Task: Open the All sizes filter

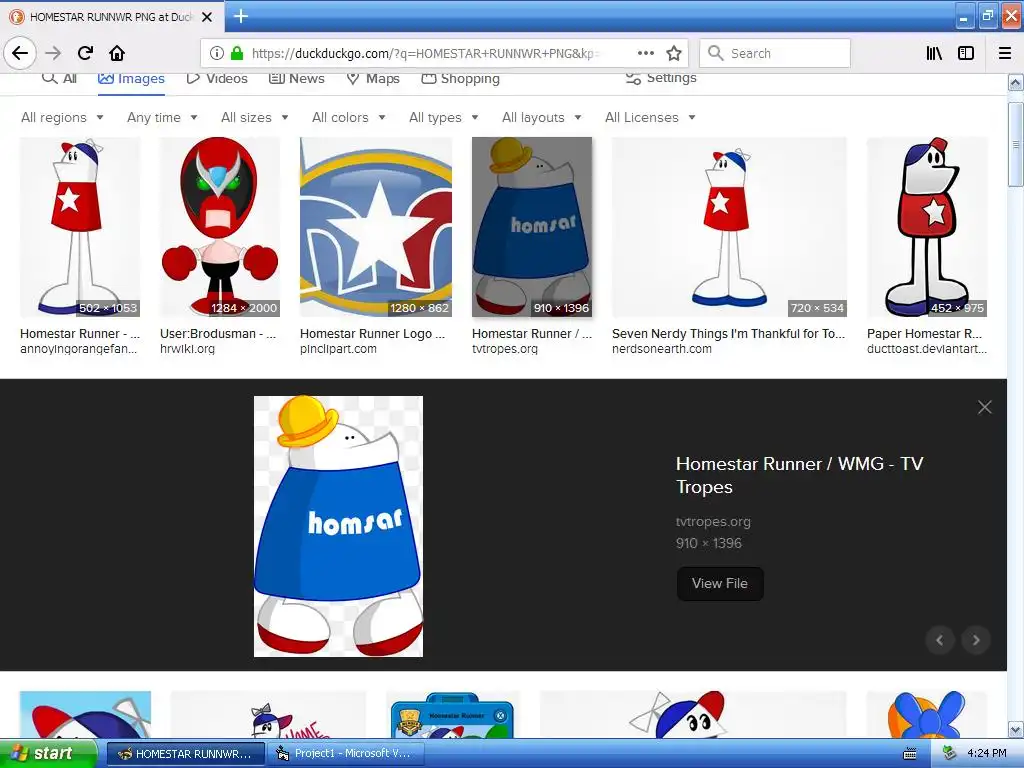Action: [x=255, y=118]
